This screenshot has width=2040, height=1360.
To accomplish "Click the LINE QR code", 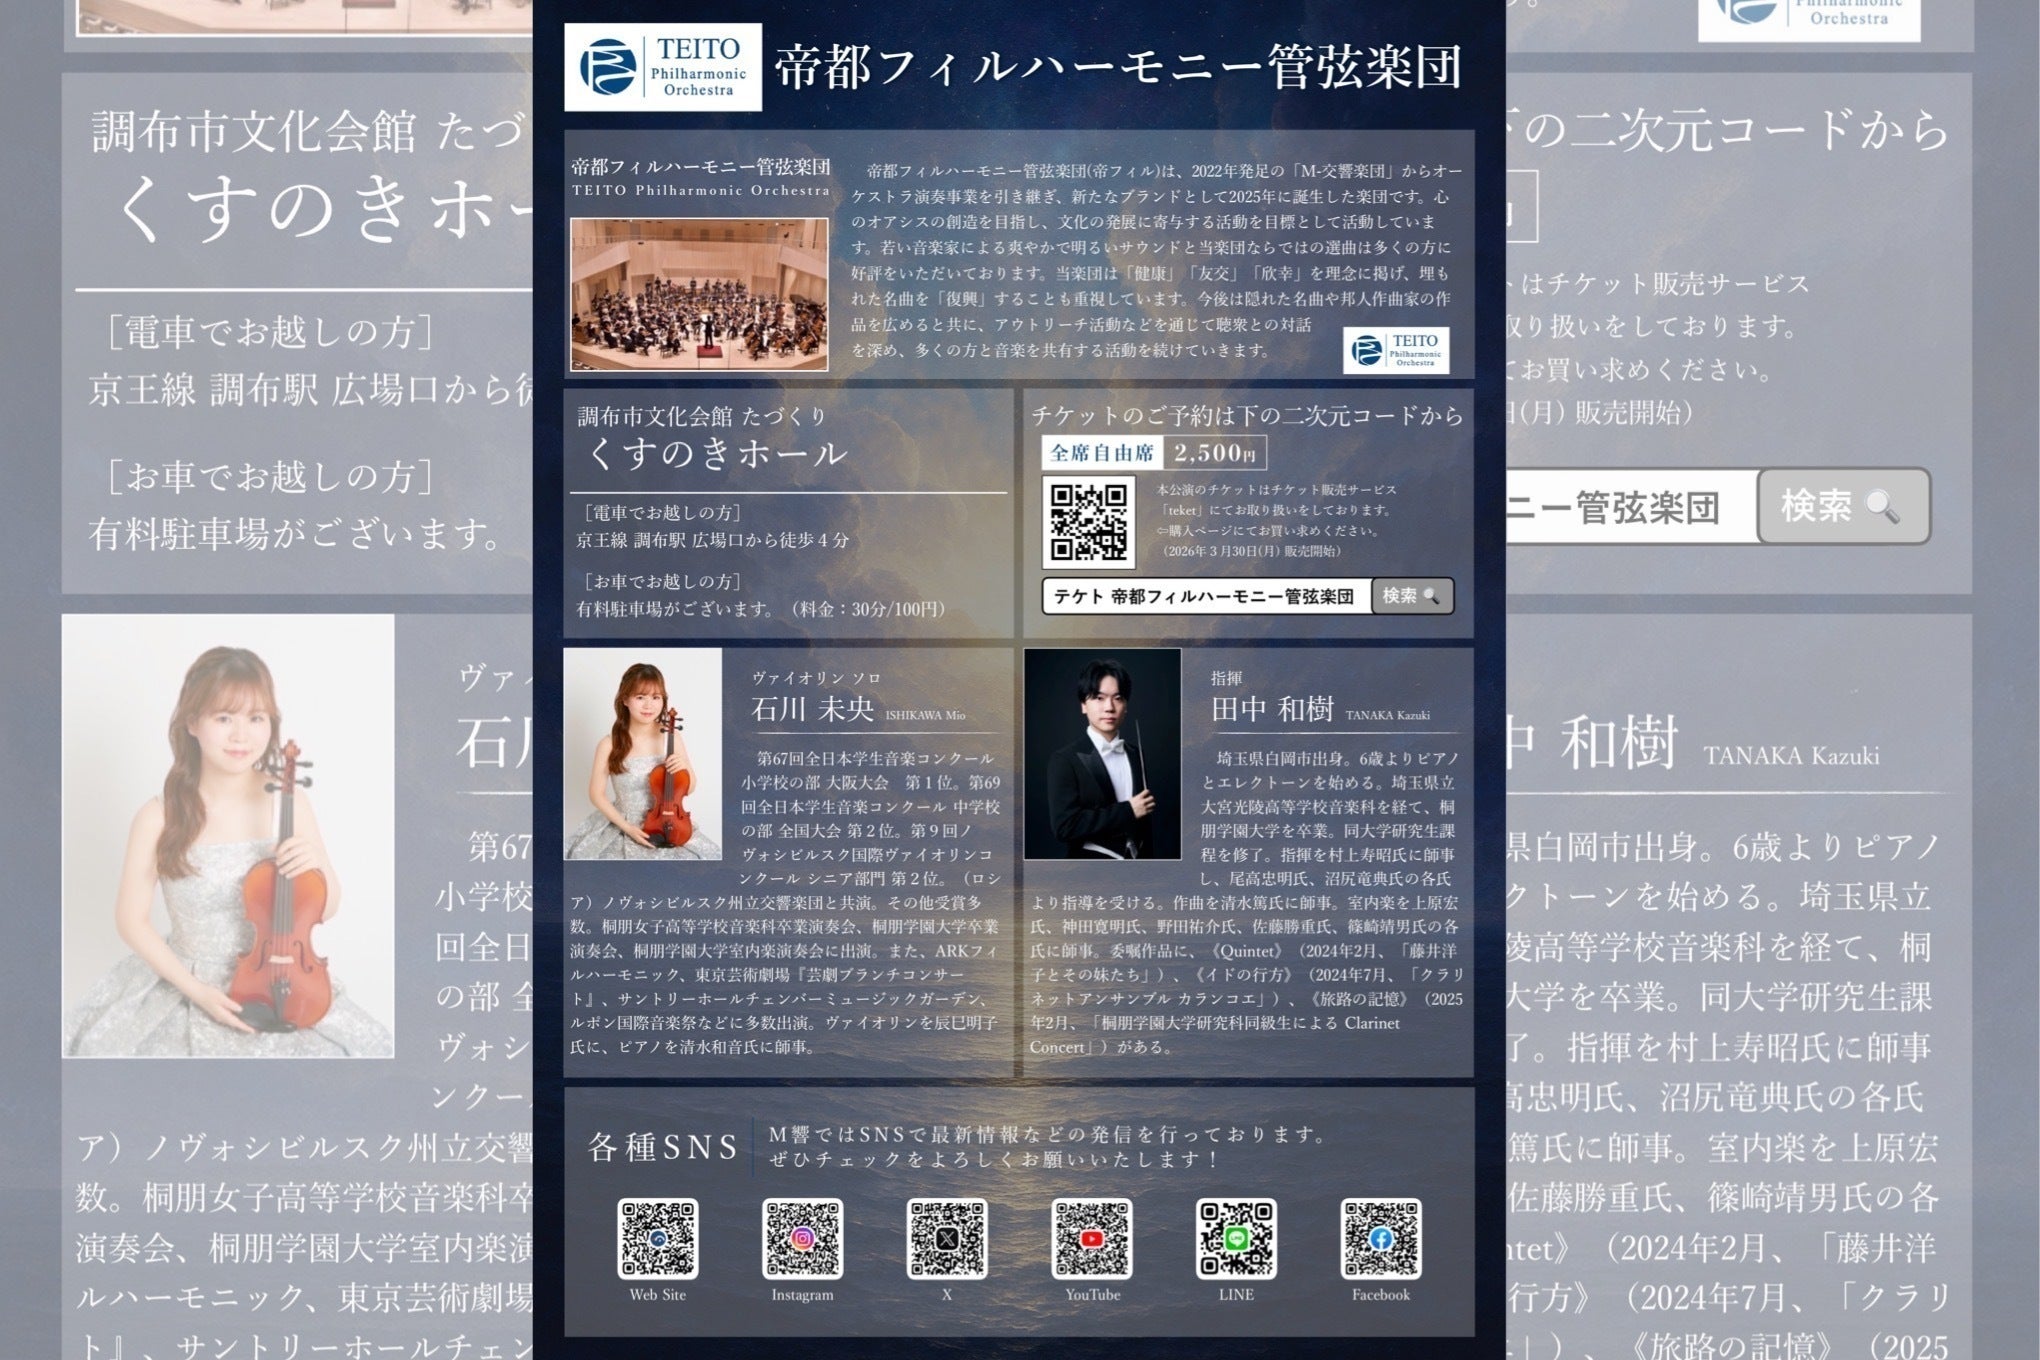I will click(x=1236, y=1238).
